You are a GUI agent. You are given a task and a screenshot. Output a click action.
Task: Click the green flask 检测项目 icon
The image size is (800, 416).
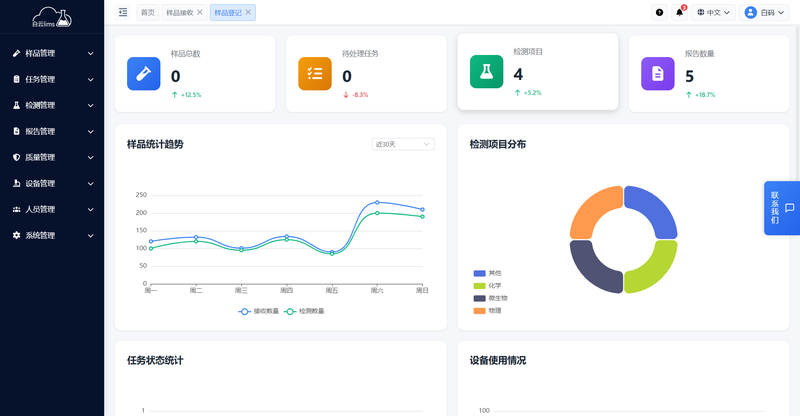[x=486, y=71]
